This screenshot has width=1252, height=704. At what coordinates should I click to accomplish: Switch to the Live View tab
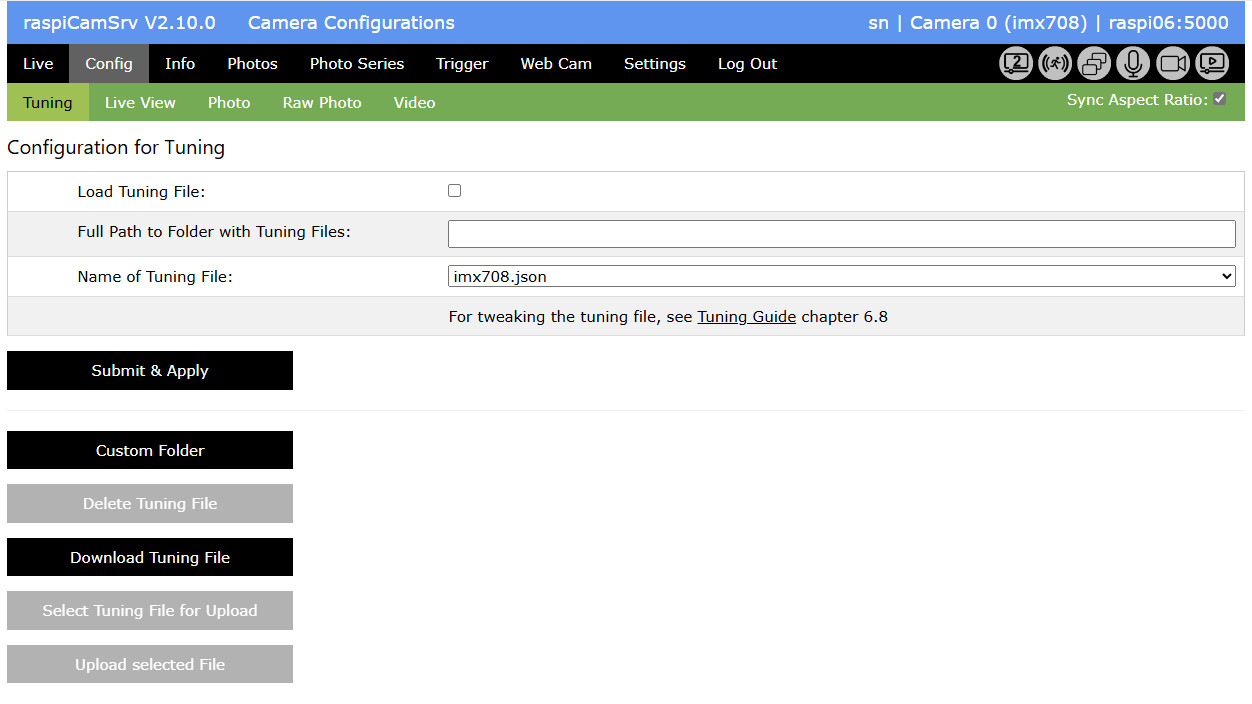[140, 103]
